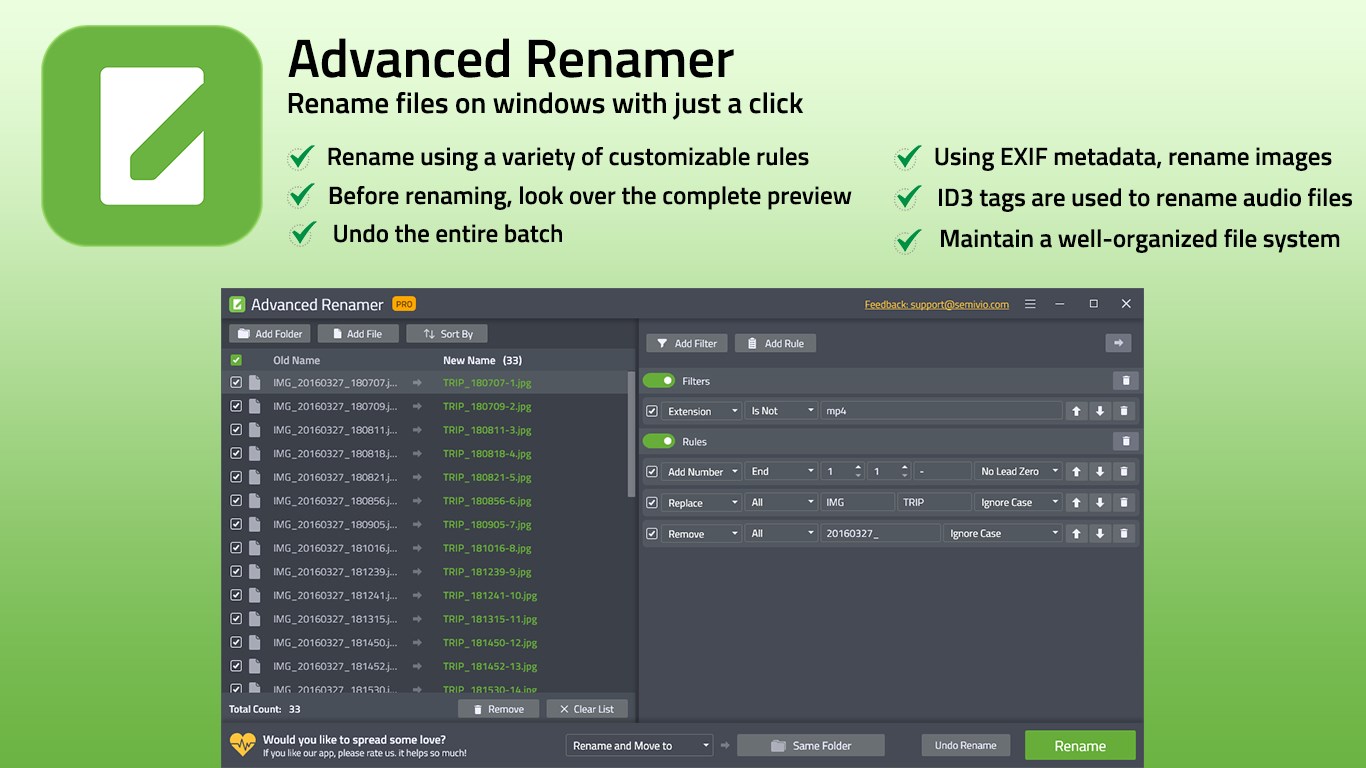
Task: Move the Extension filter down
Action: tap(1100, 411)
